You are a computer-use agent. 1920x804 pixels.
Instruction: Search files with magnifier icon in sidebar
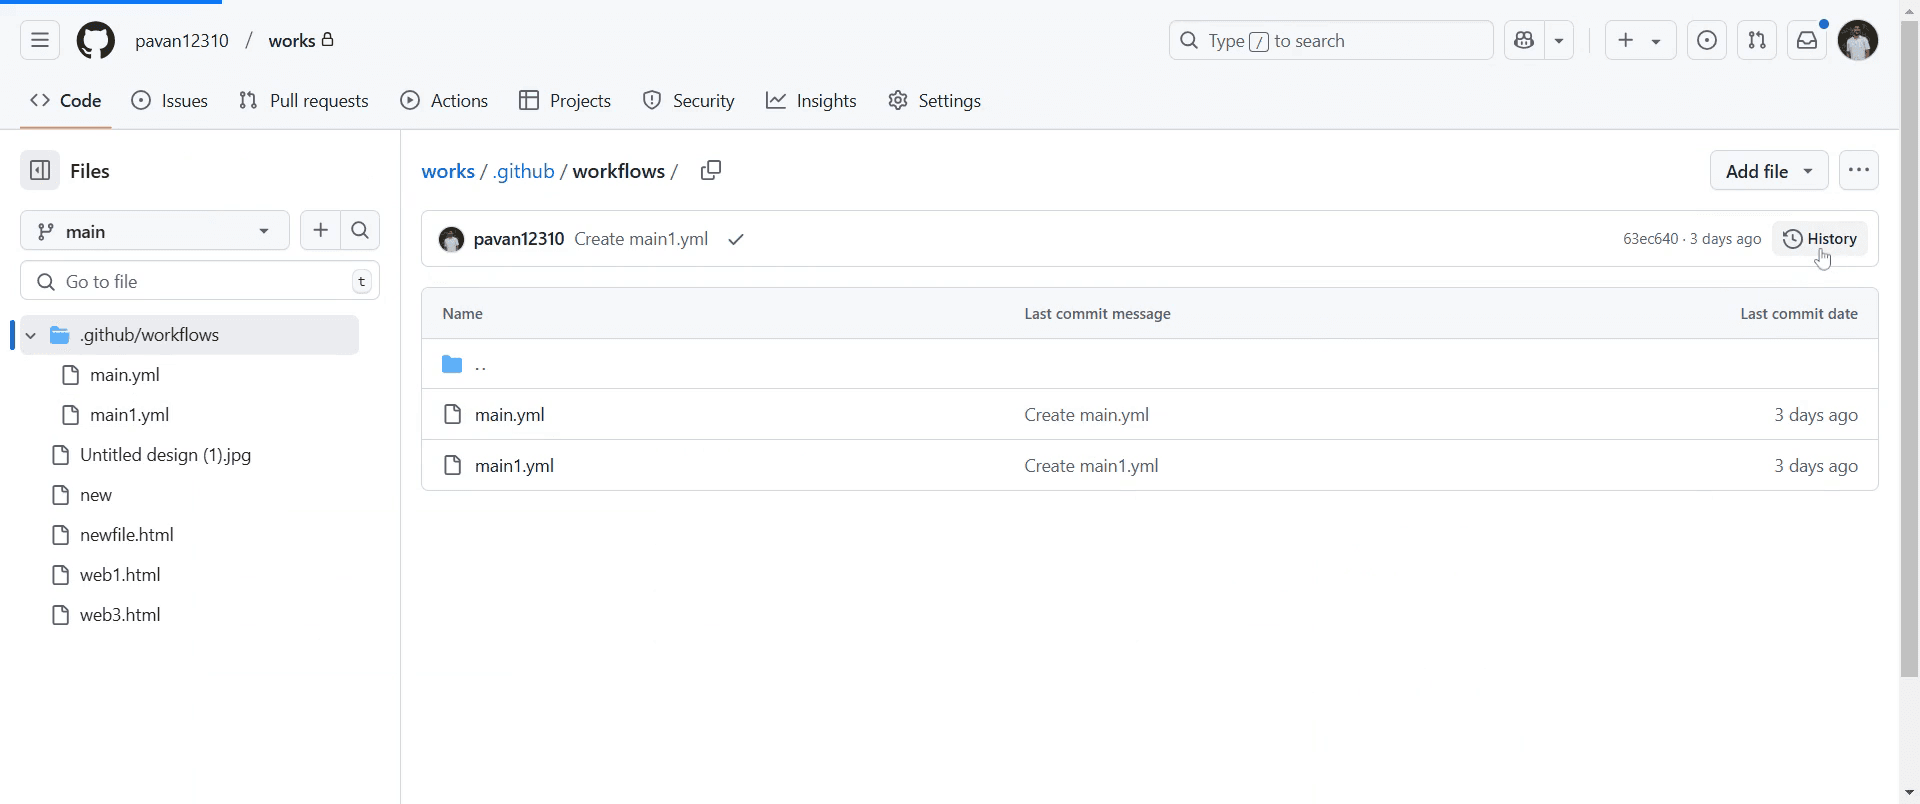(x=360, y=231)
